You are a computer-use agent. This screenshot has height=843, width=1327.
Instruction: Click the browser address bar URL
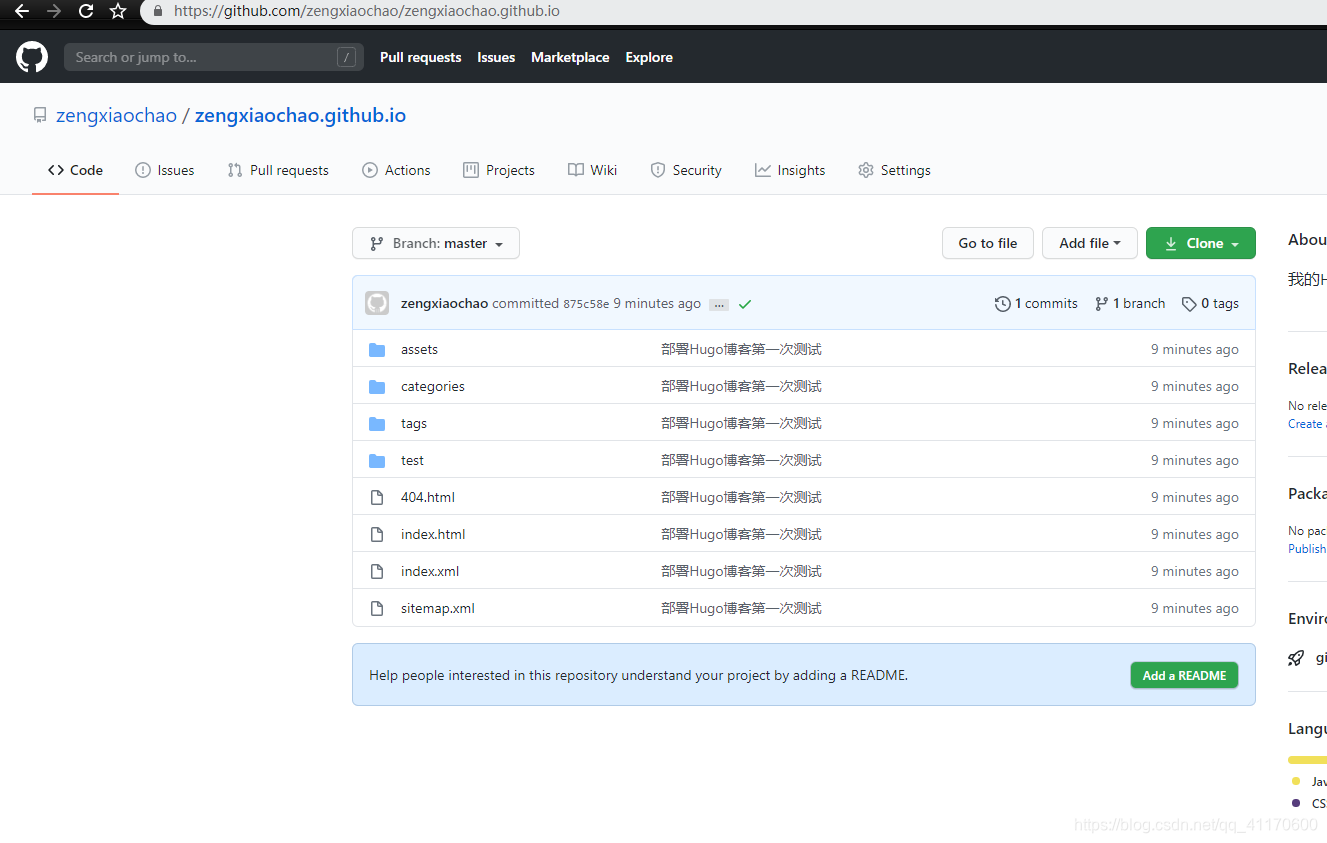366,11
